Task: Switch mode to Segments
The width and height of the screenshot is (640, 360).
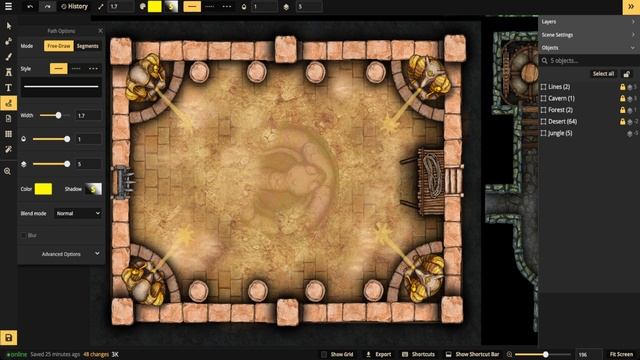Action: (x=87, y=46)
